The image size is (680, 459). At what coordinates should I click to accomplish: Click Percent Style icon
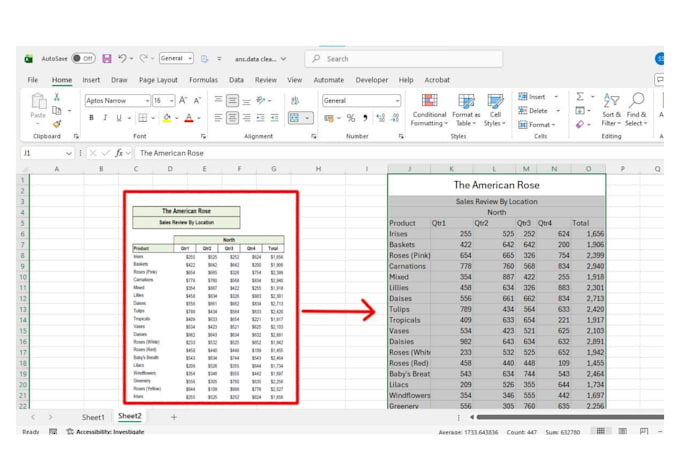point(351,118)
